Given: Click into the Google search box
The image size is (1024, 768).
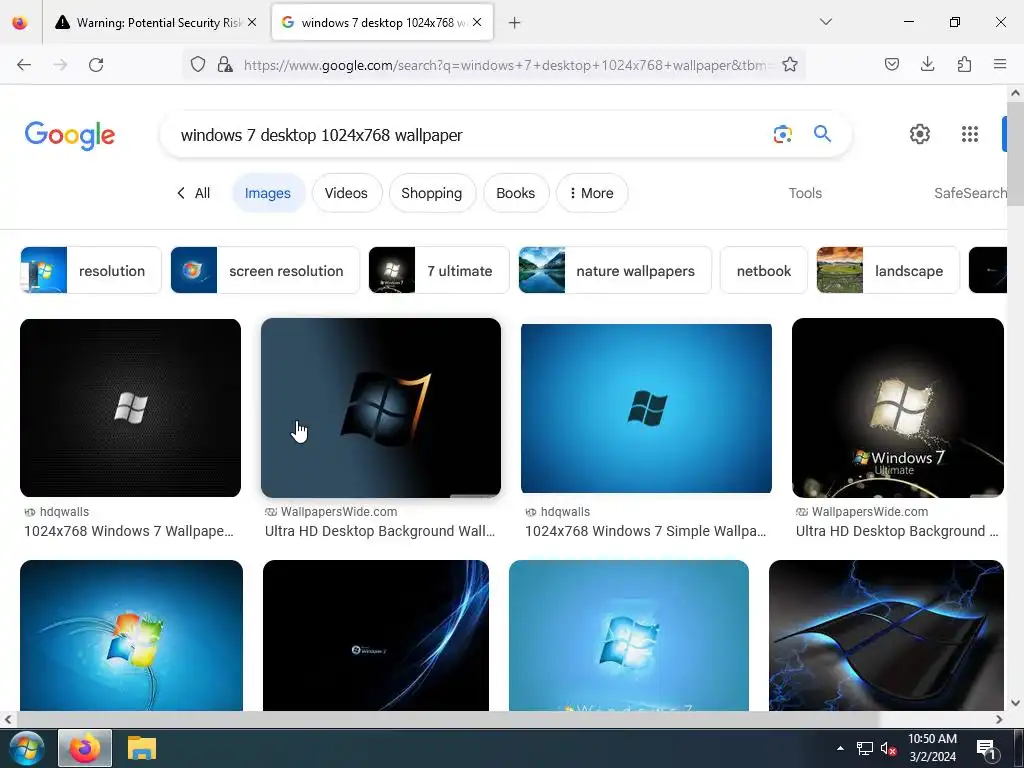Looking at the screenshot, I should [467, 135].
